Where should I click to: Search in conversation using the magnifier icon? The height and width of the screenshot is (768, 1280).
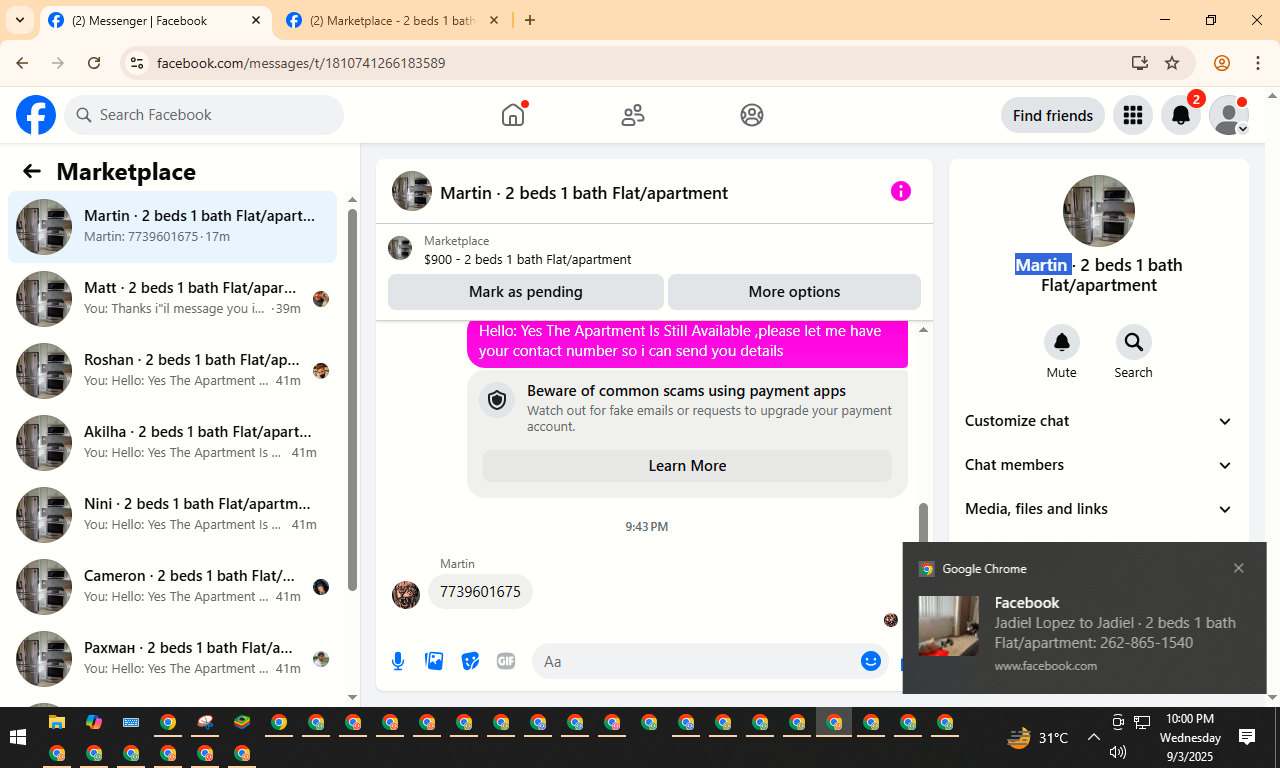tap(1134, 342)
